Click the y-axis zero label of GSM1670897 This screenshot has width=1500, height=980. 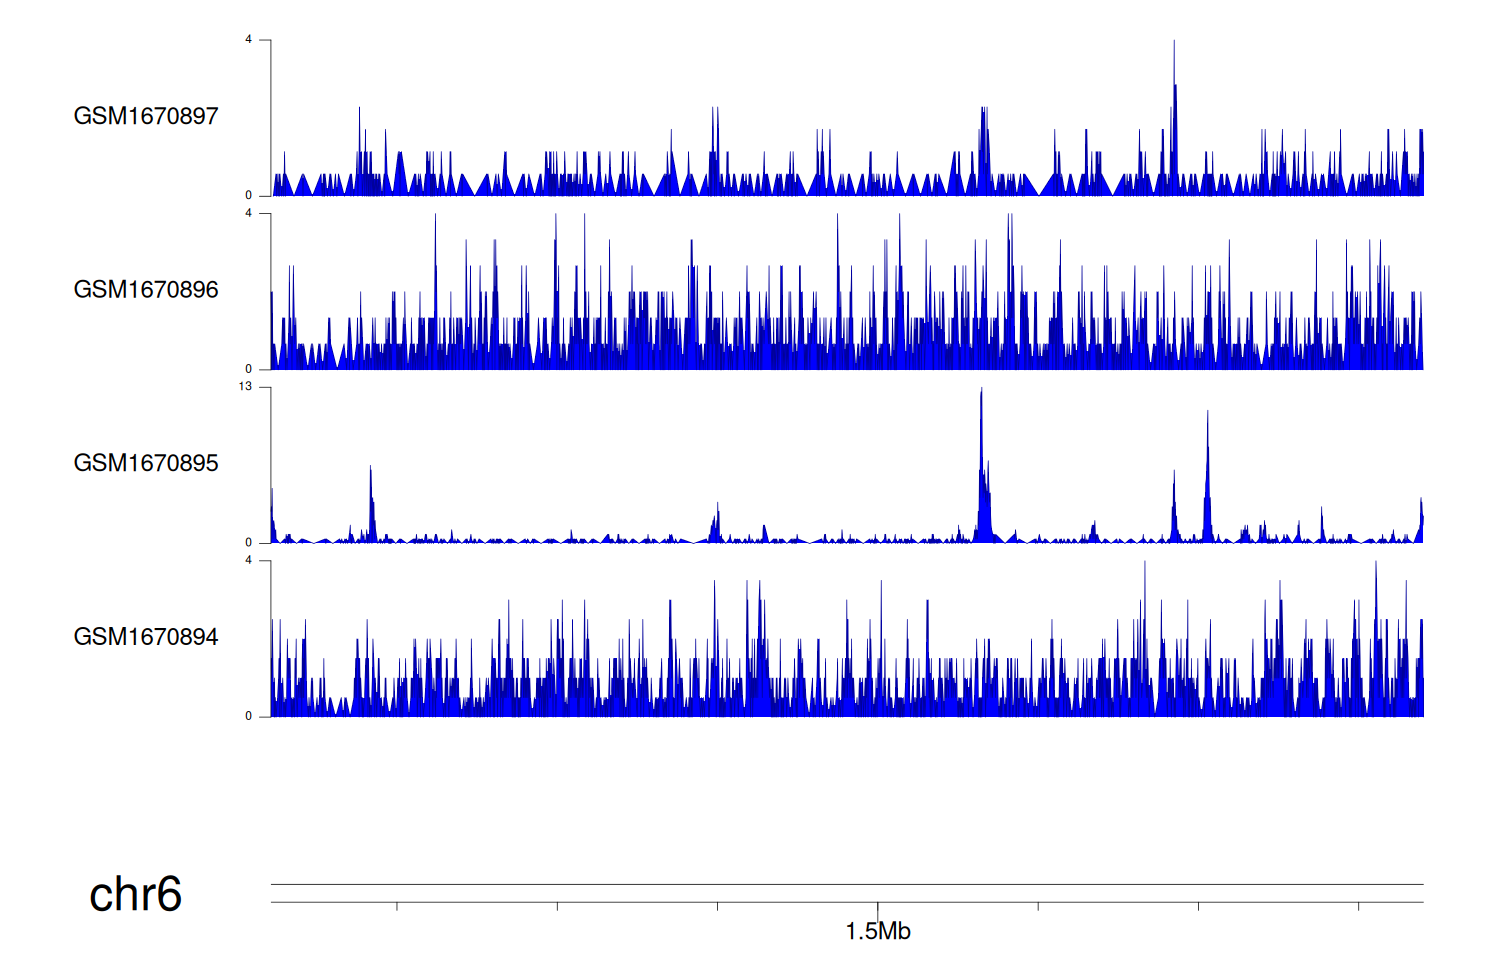(x=249, y=196)
